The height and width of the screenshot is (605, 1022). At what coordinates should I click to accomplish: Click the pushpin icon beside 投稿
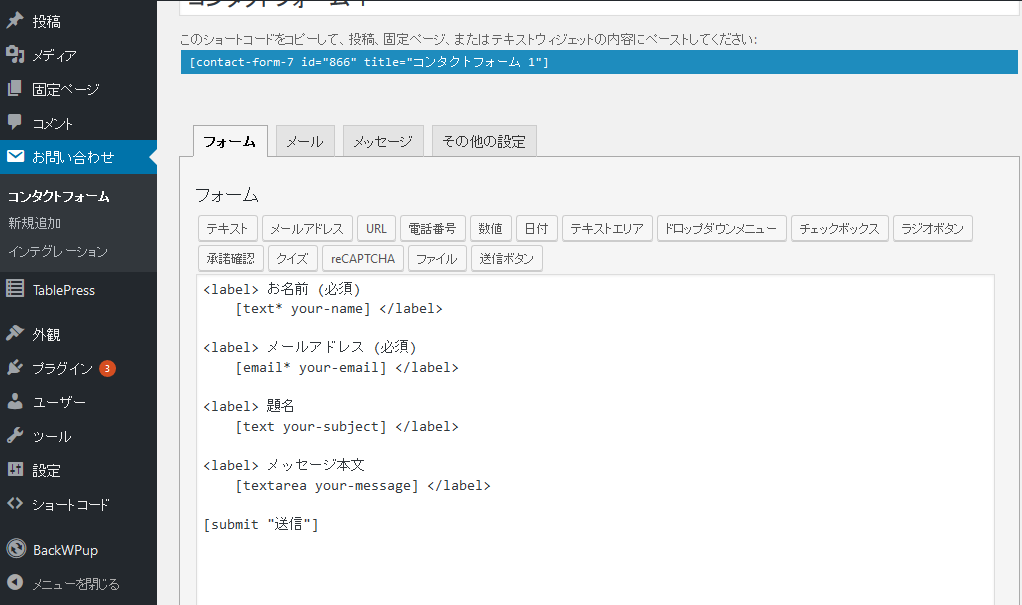coord(15,21)
